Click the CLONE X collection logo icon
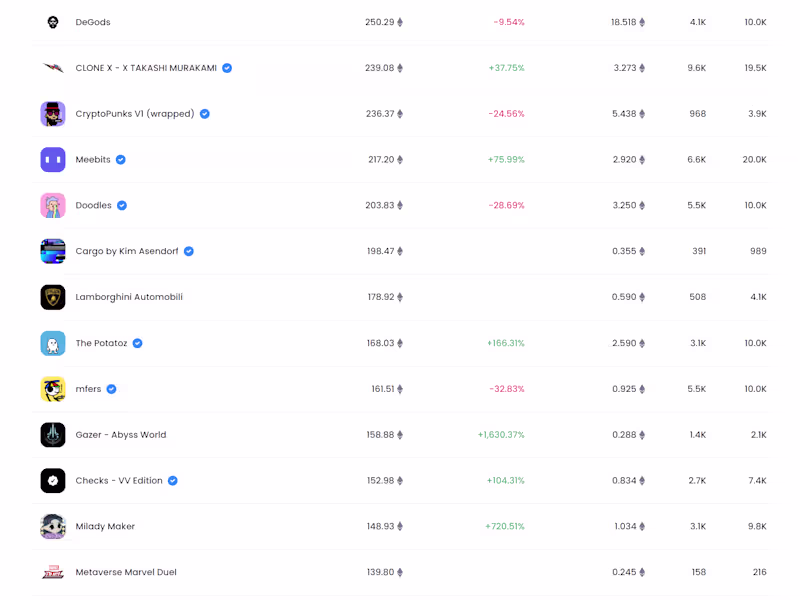This screenshot has width=800, height=600. click(x=53, y=68)
